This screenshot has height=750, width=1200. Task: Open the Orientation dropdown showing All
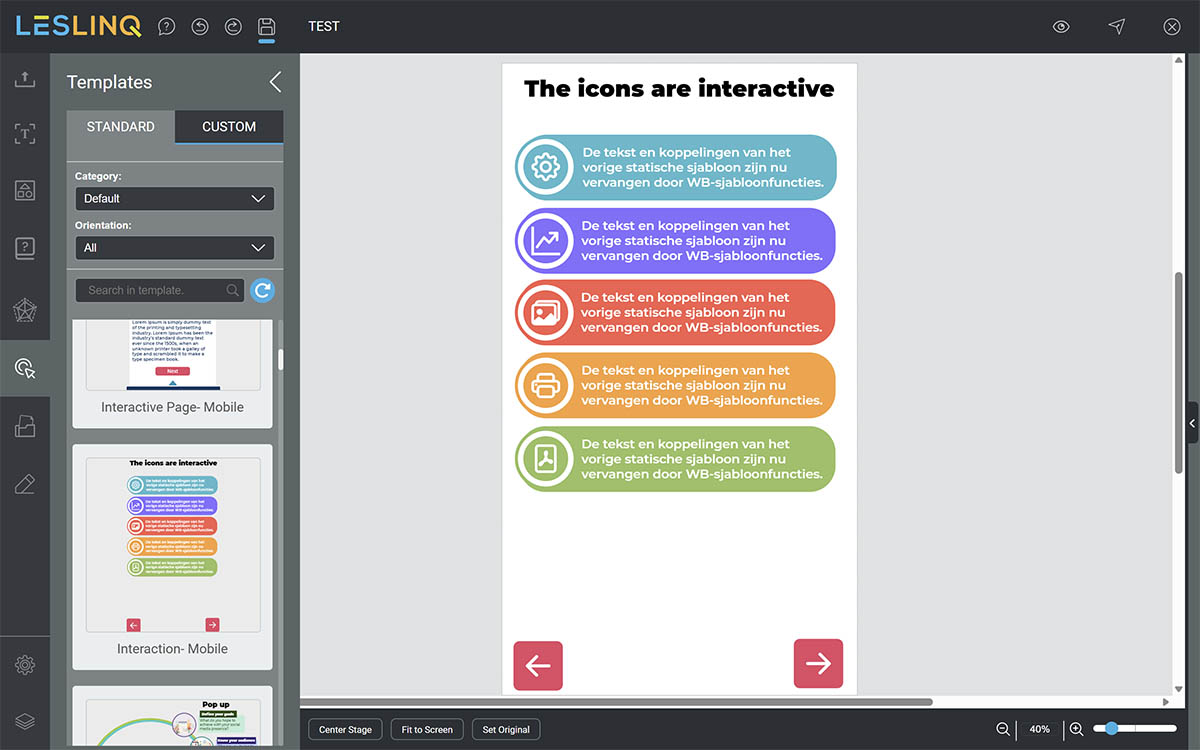tap(174, 247)
